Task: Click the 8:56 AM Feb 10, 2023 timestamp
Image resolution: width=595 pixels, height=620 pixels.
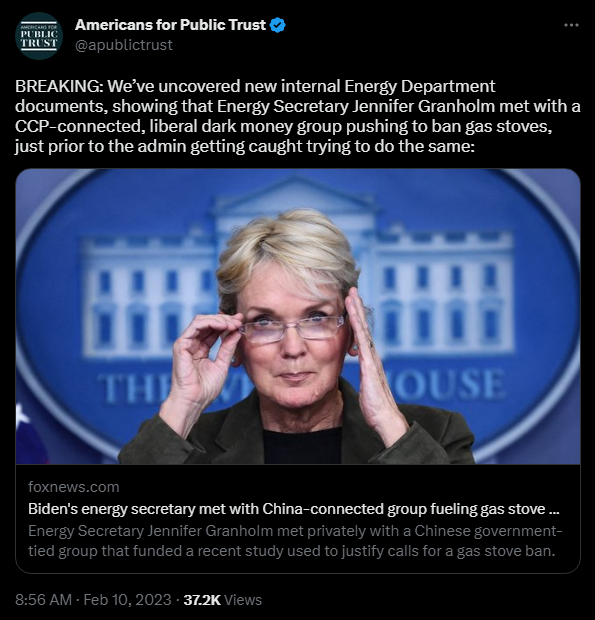Action: 93,600
